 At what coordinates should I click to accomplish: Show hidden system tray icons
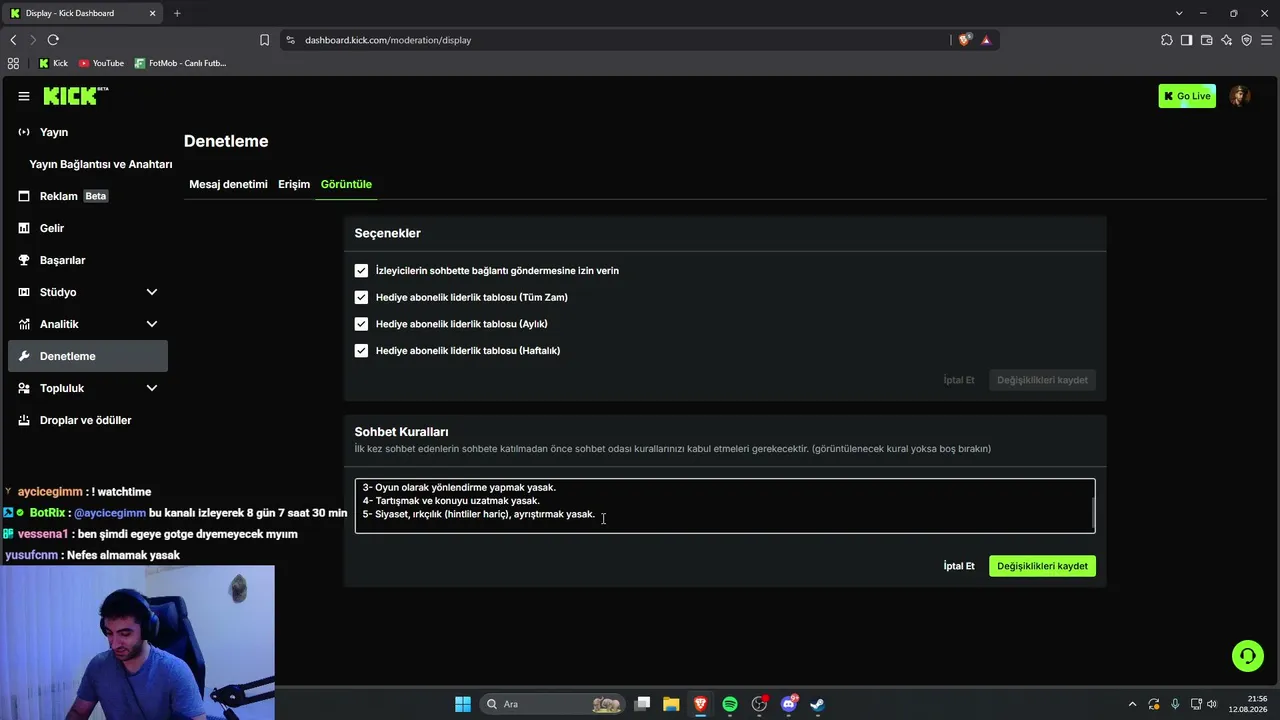[1132, 704]
